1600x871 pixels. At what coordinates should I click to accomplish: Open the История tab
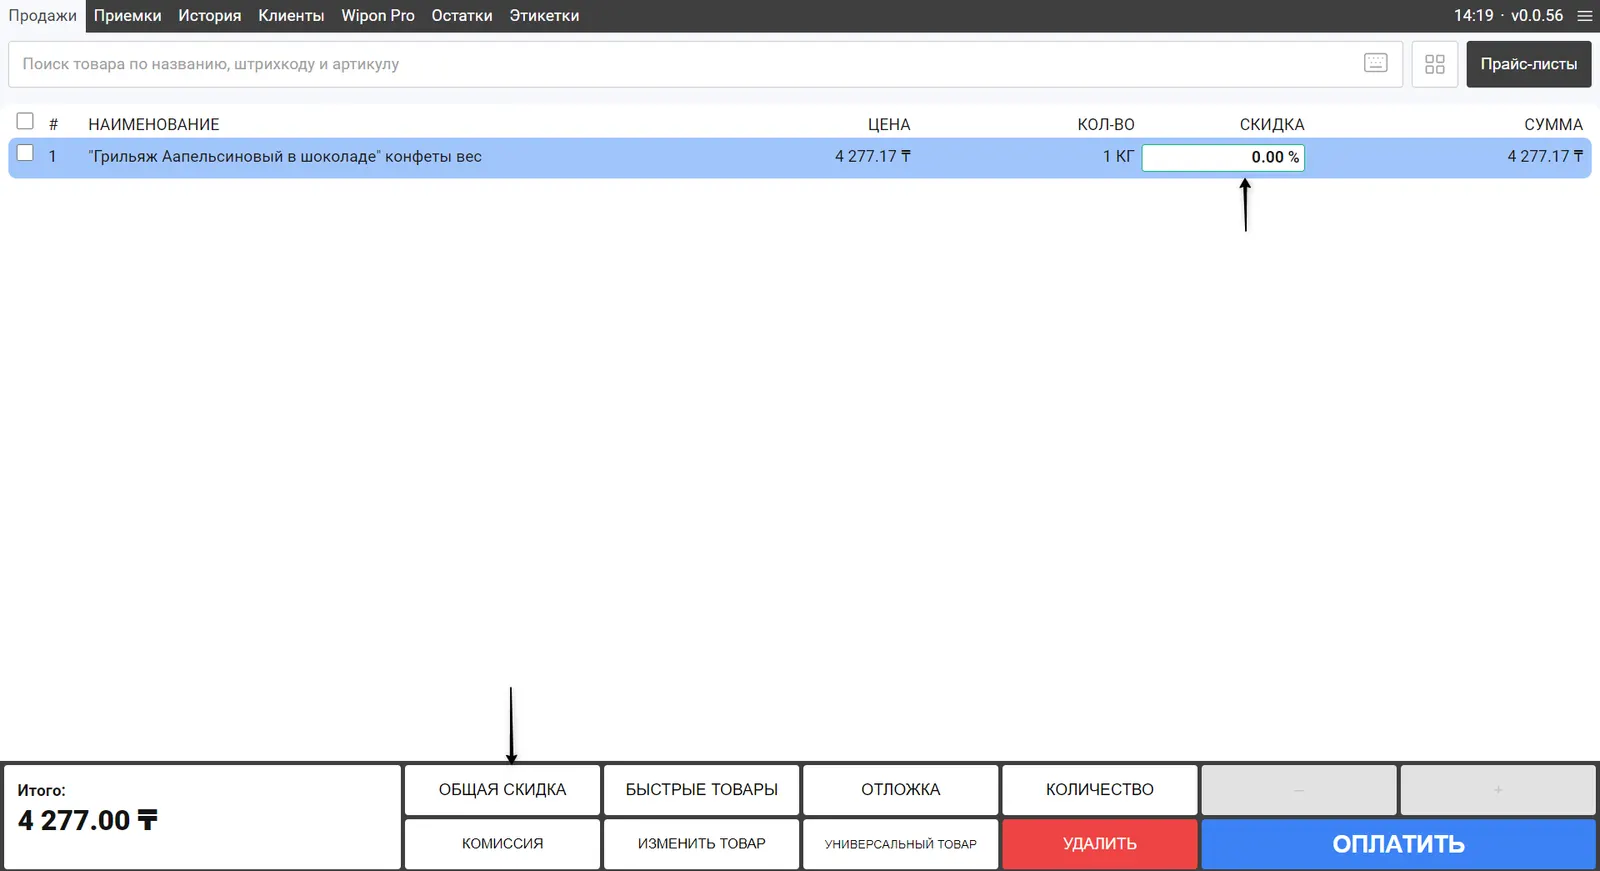pyautogui.click(x=209, y=16)
